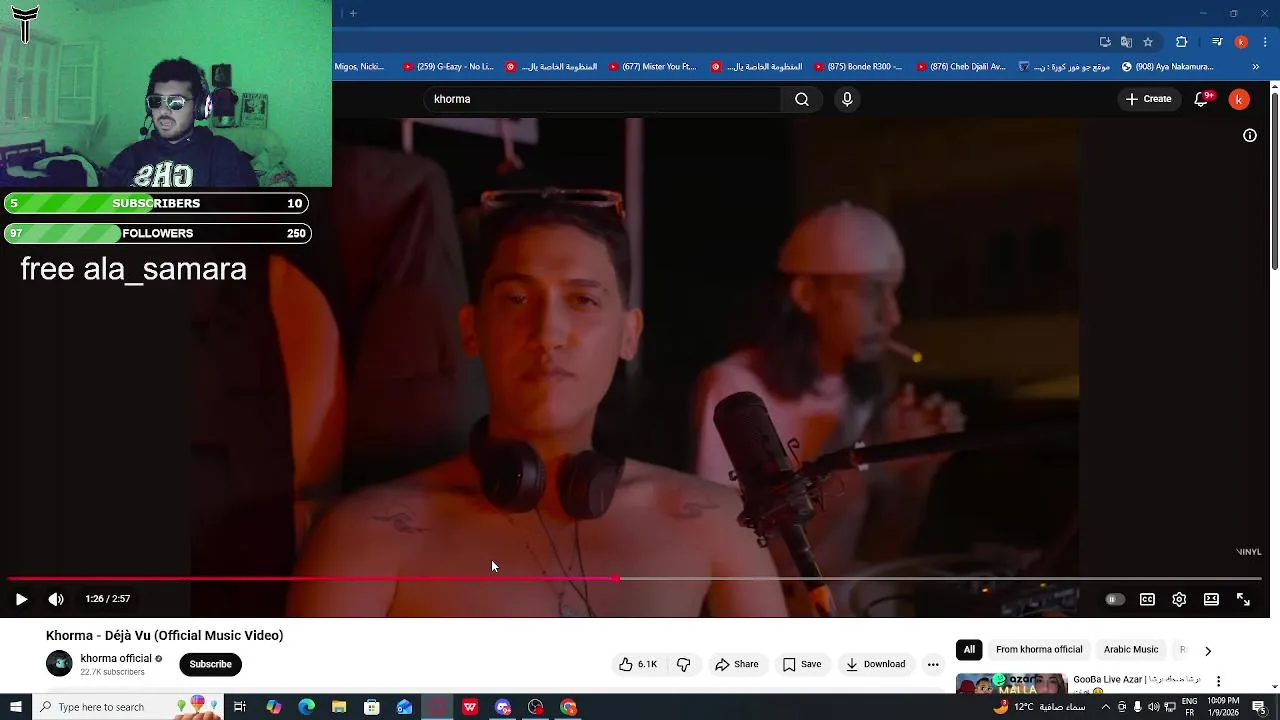Open the taskbar clock and calendar
The image size is (1280, 720).
[1224, 707]
